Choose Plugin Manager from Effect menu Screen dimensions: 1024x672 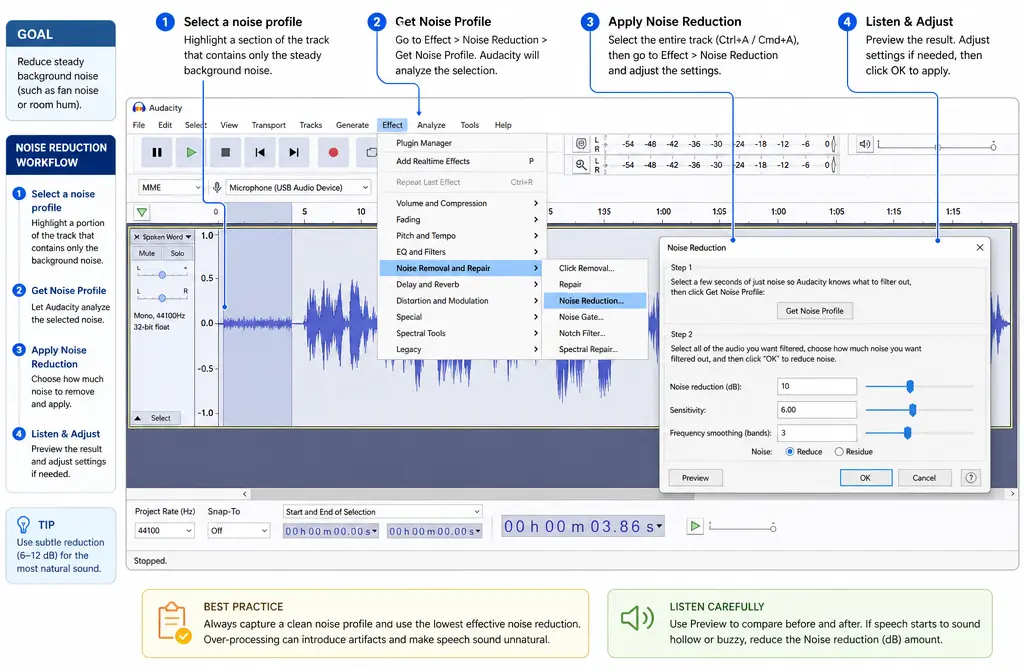pyautogui.click(x=462, y=143)
